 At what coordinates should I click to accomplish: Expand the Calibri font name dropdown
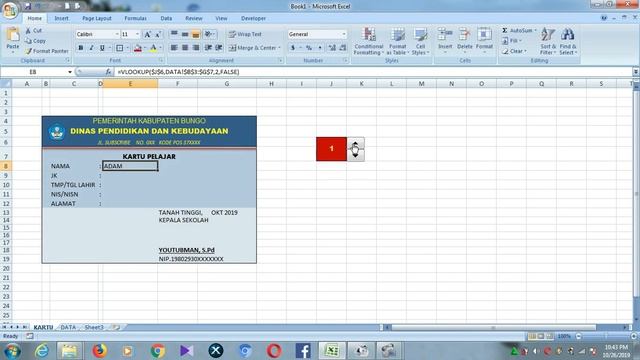pos(117,34)
